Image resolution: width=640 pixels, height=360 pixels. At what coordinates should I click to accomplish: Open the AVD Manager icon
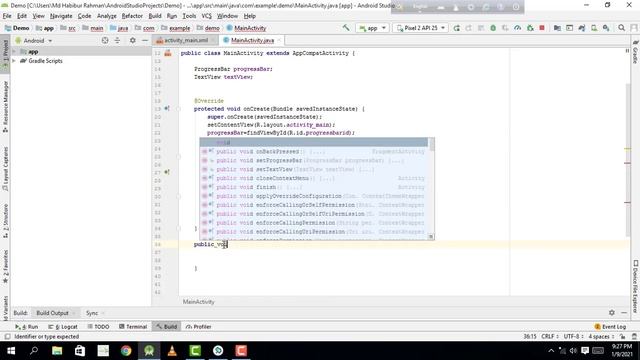[x=594, y=28]
